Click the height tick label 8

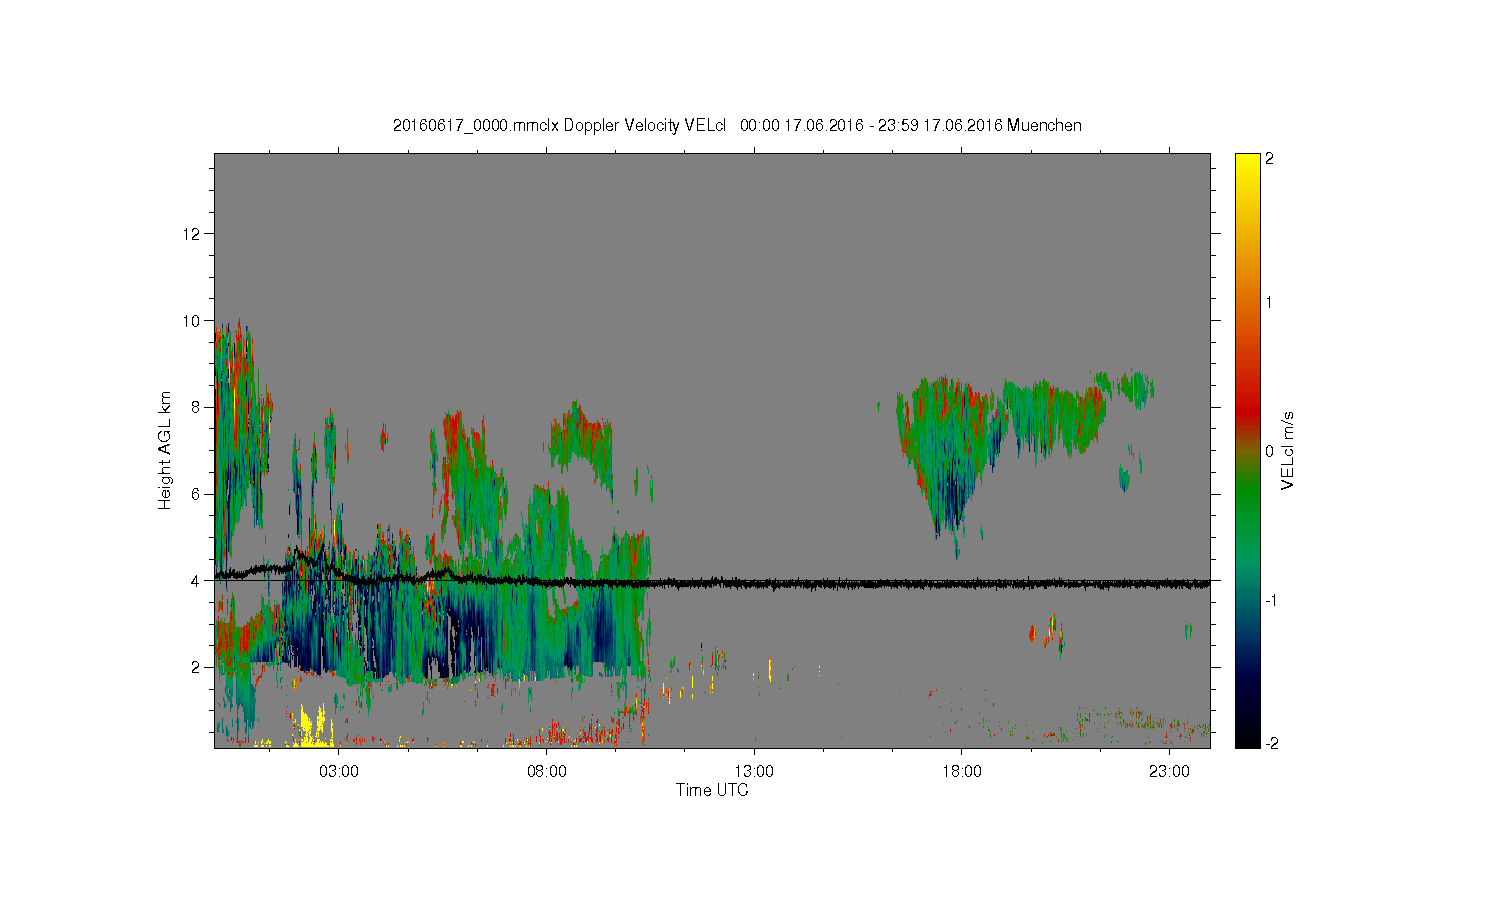point(197,407)
